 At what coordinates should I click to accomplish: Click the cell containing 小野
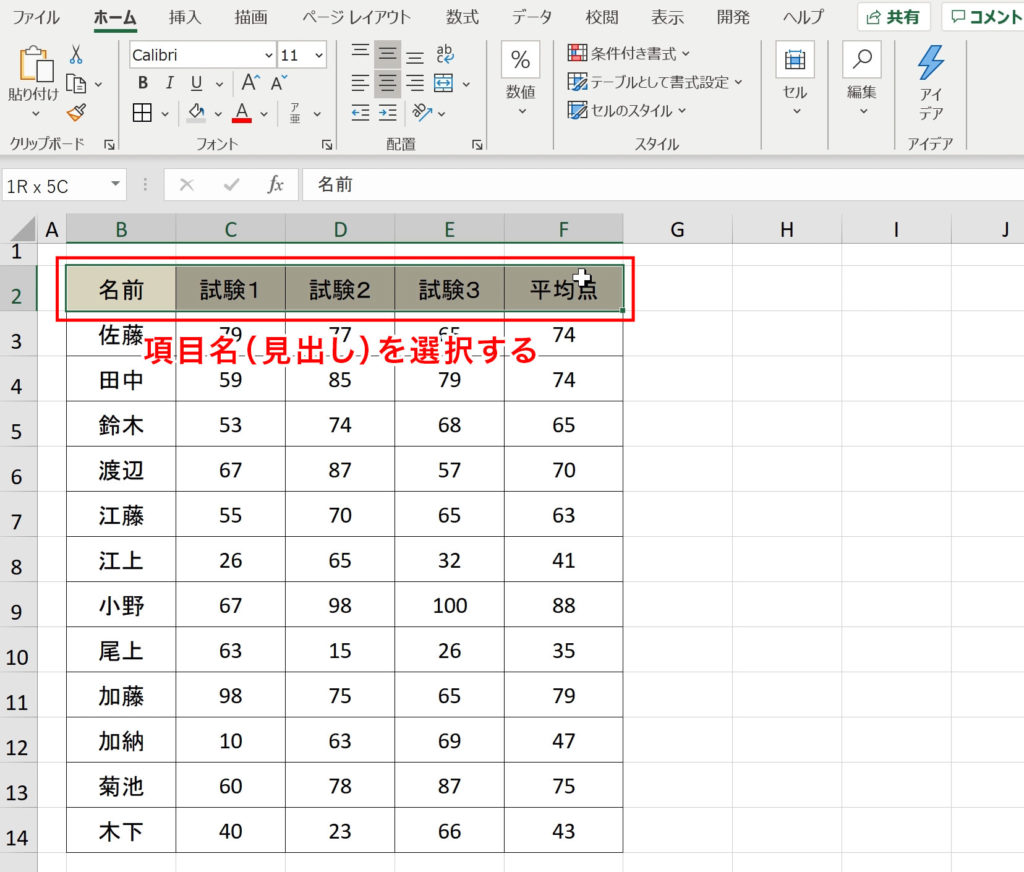tap(121, 605)
